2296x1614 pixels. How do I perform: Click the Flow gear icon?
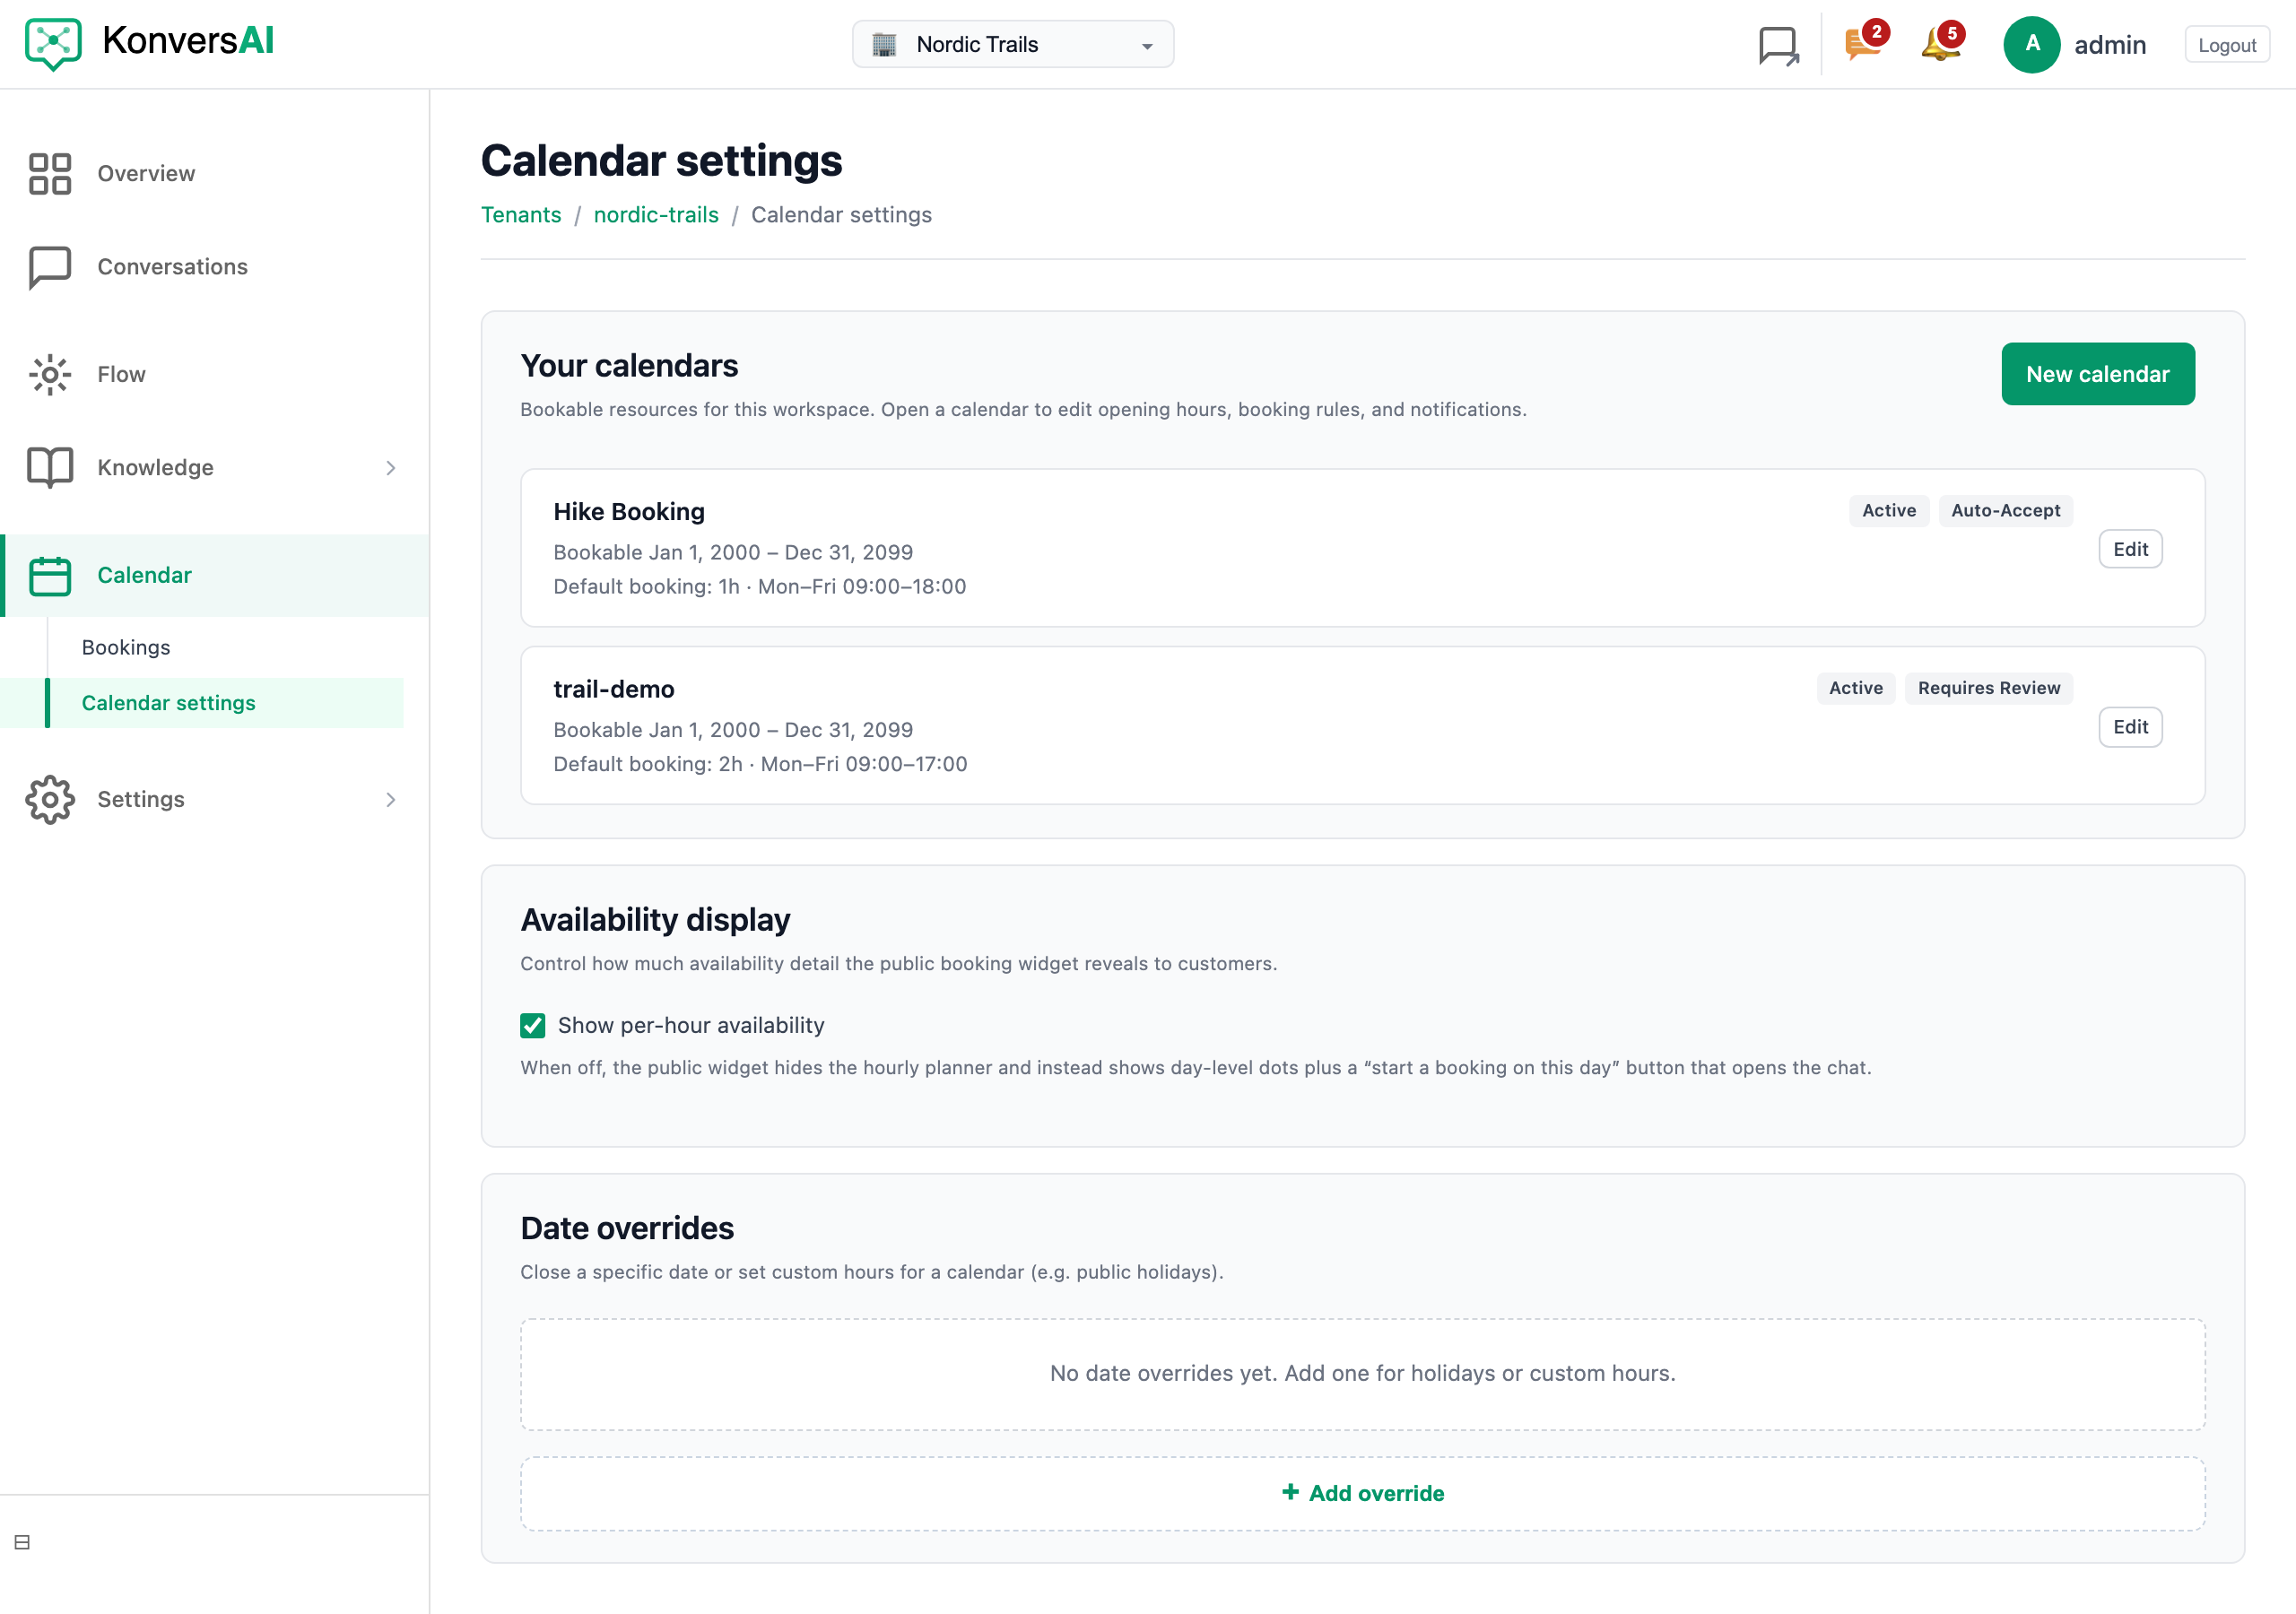click(x=50, y=374)
